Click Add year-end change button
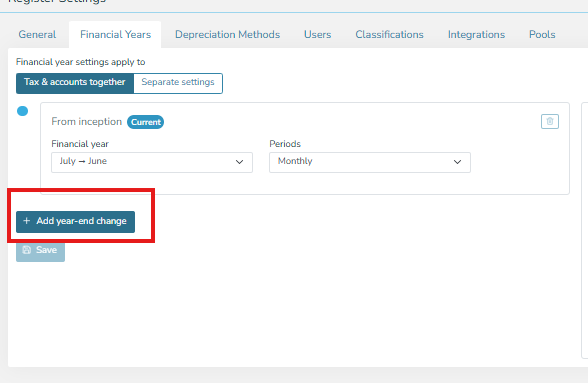This screenshot has width=588, height=383. coord(75,222)
